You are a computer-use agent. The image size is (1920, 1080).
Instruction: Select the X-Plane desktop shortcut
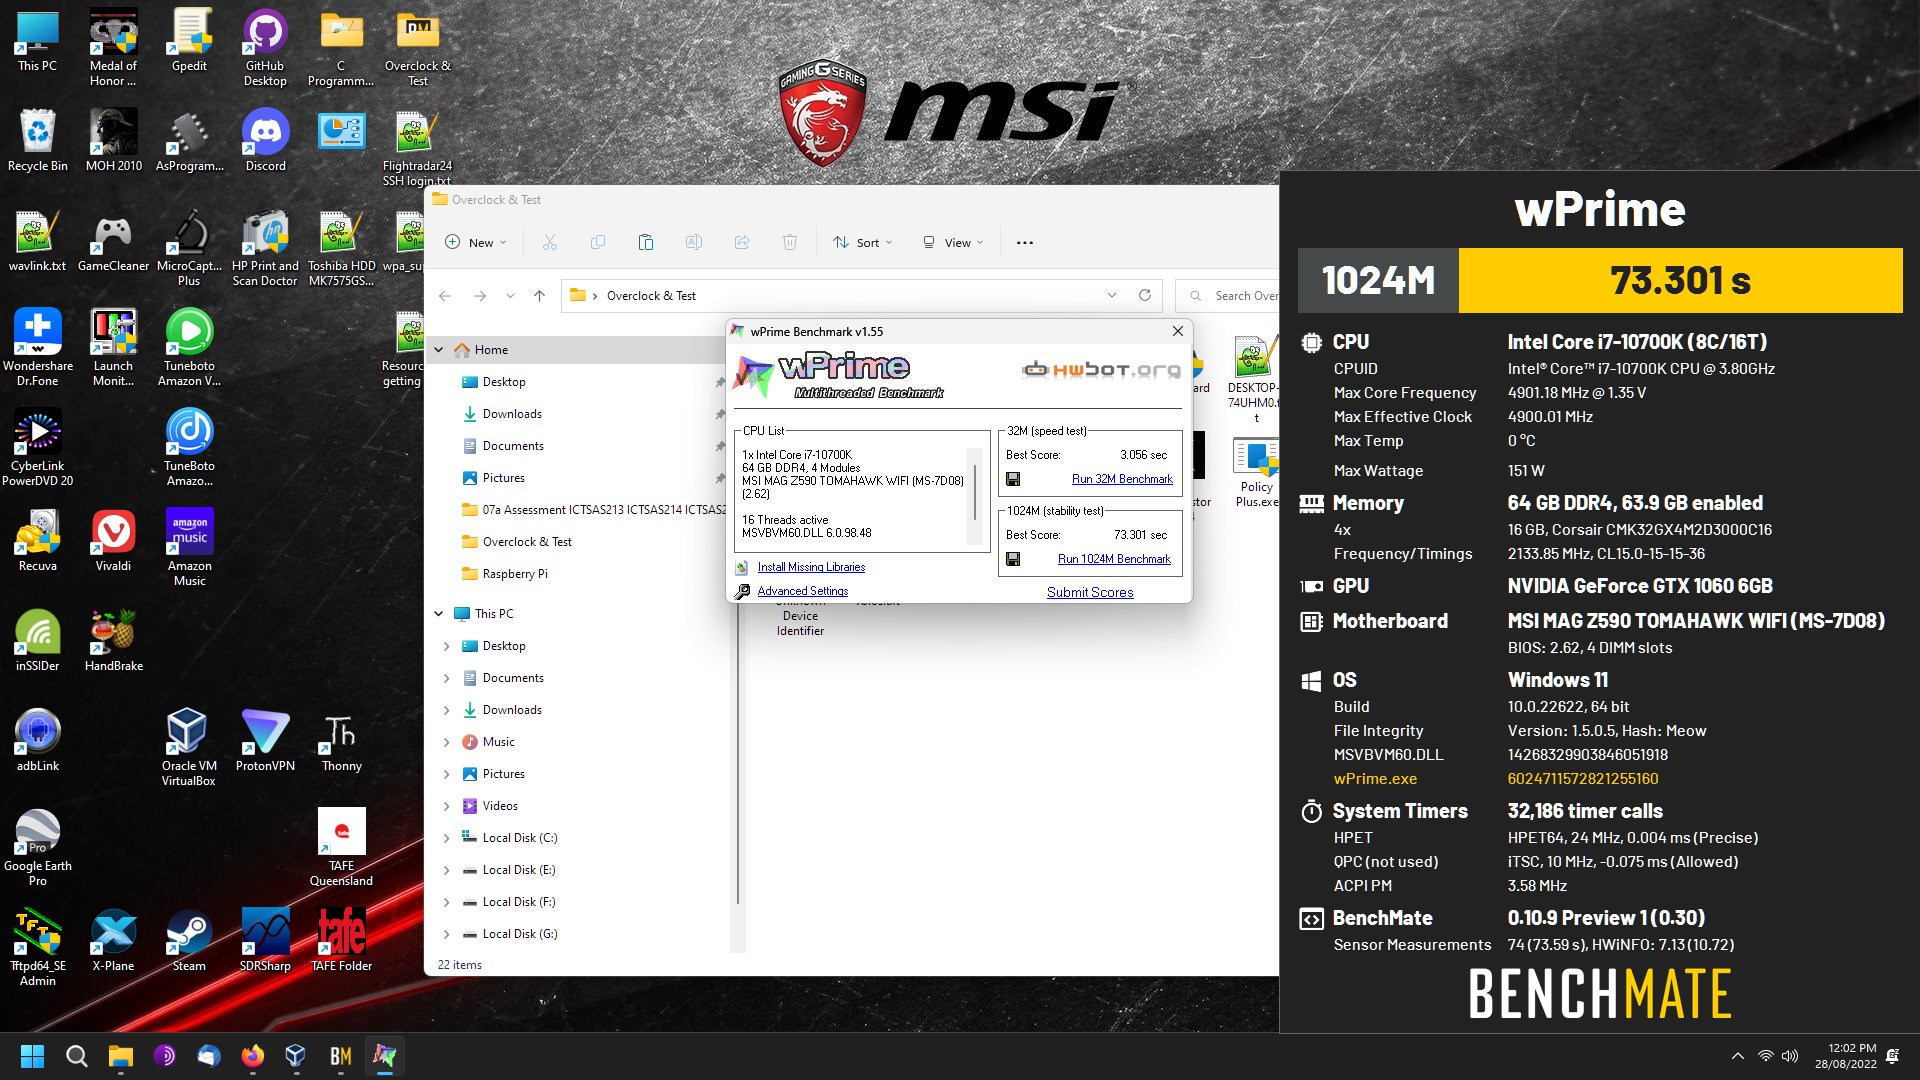[113, 940]
